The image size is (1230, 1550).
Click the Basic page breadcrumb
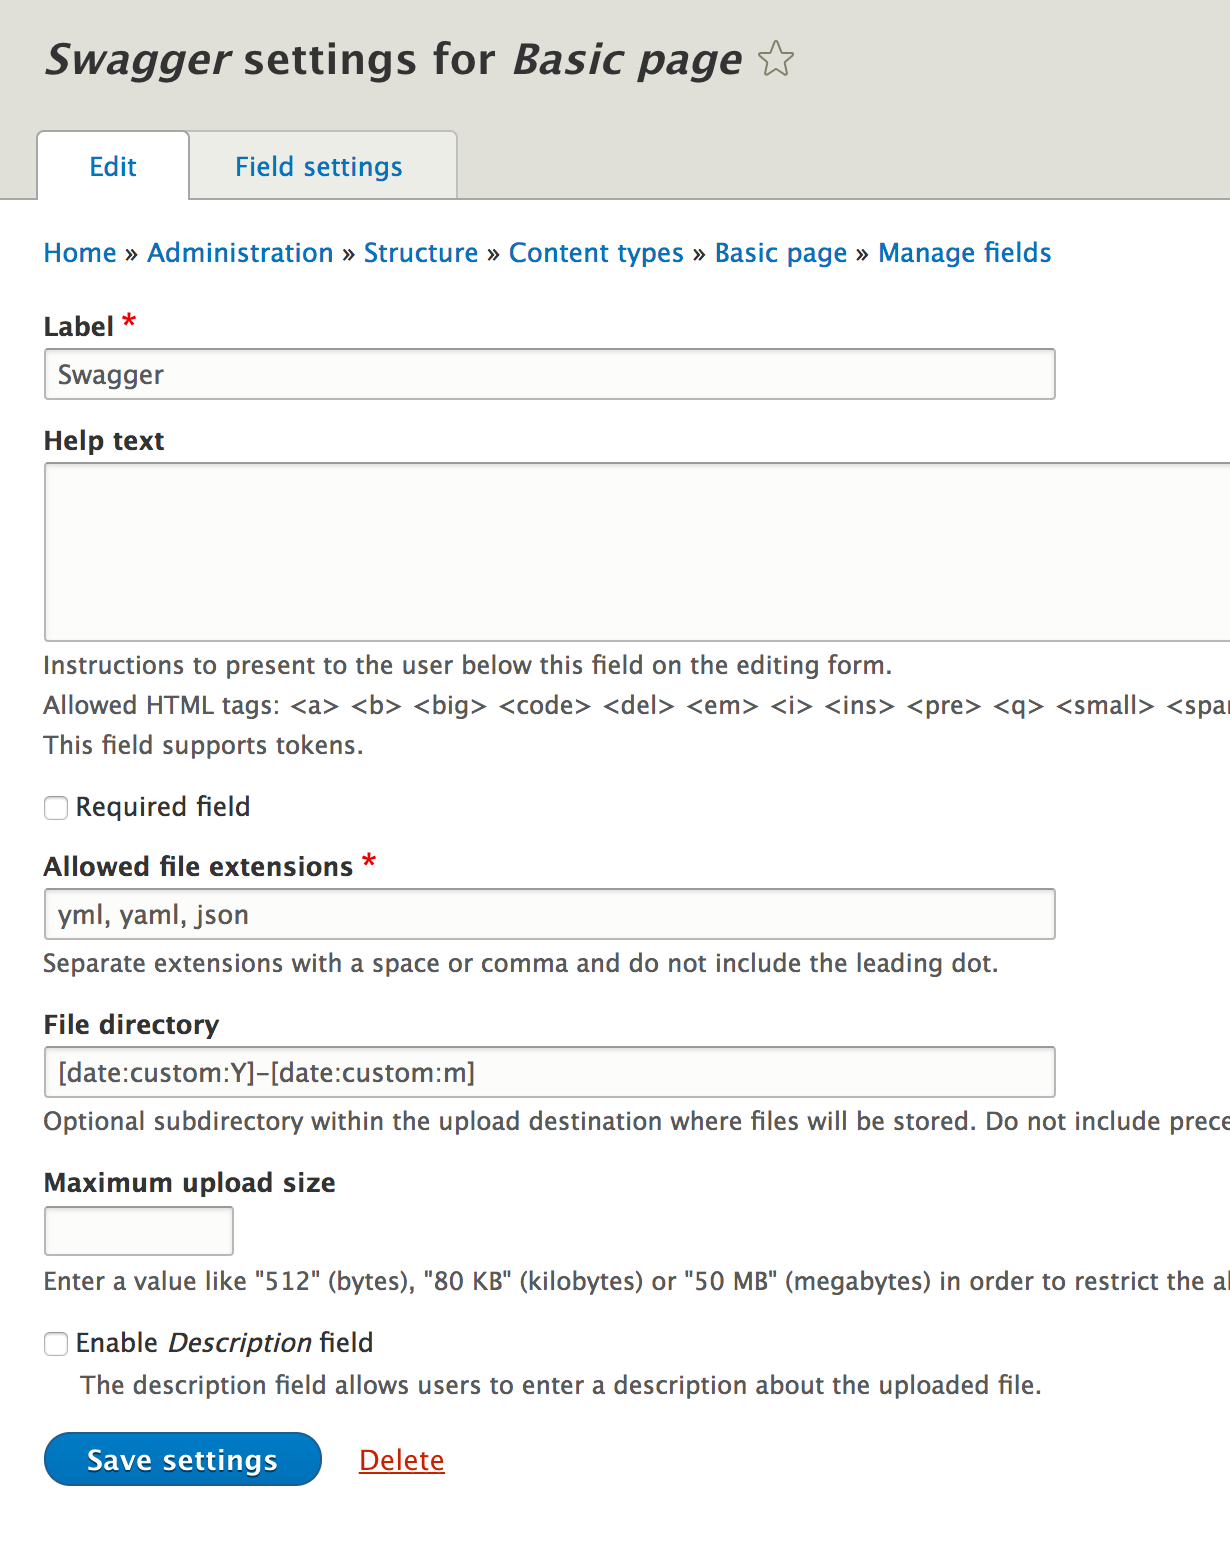tap(781, 253)
